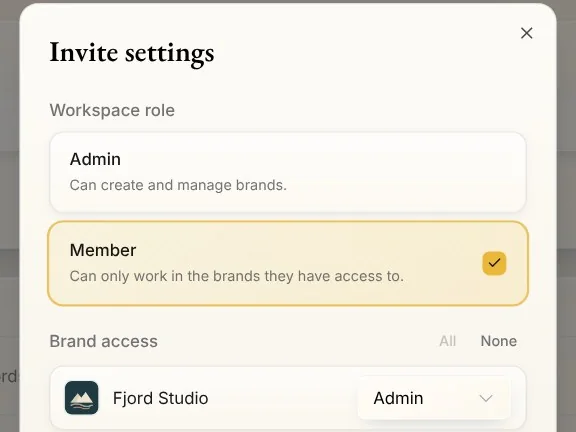Click the 'Fjord Studio' brand name

click(x=161, y=398)
